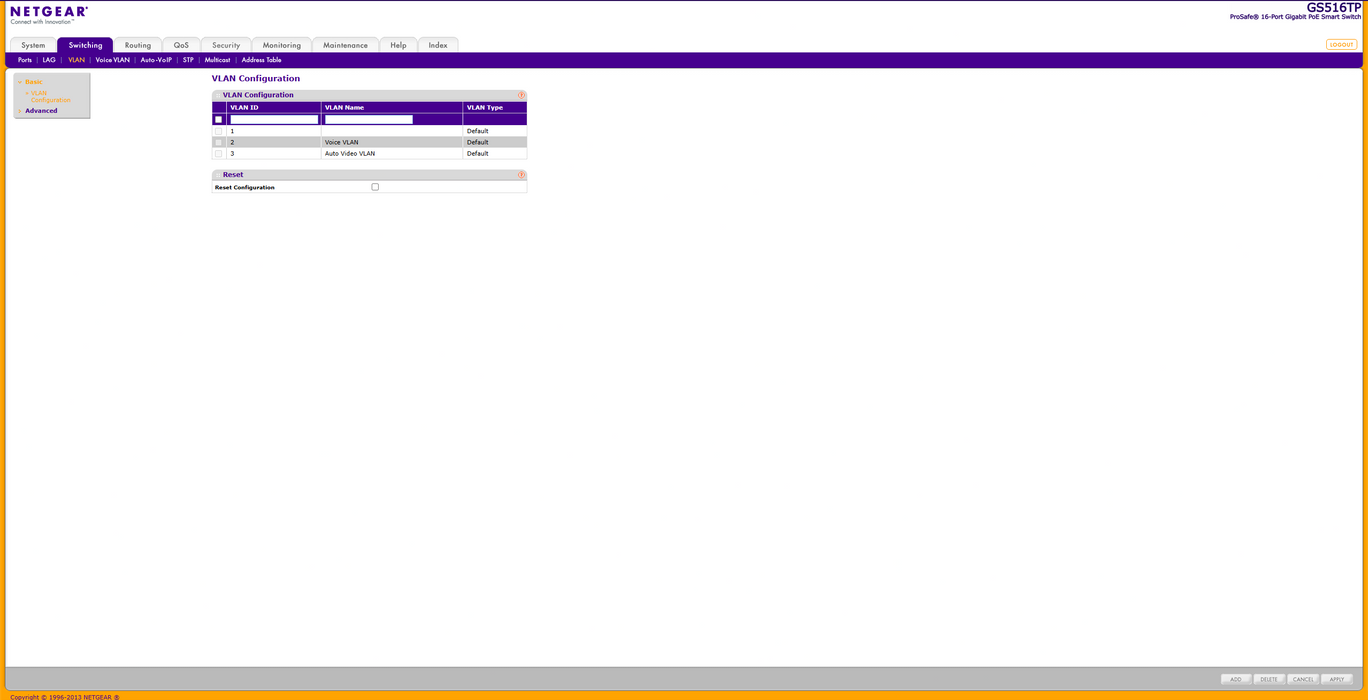This screenshot has height=700, width=1368.
Task: Open VLAN Configuration in the sidebar tree
Action: click(x=50, y=97)
